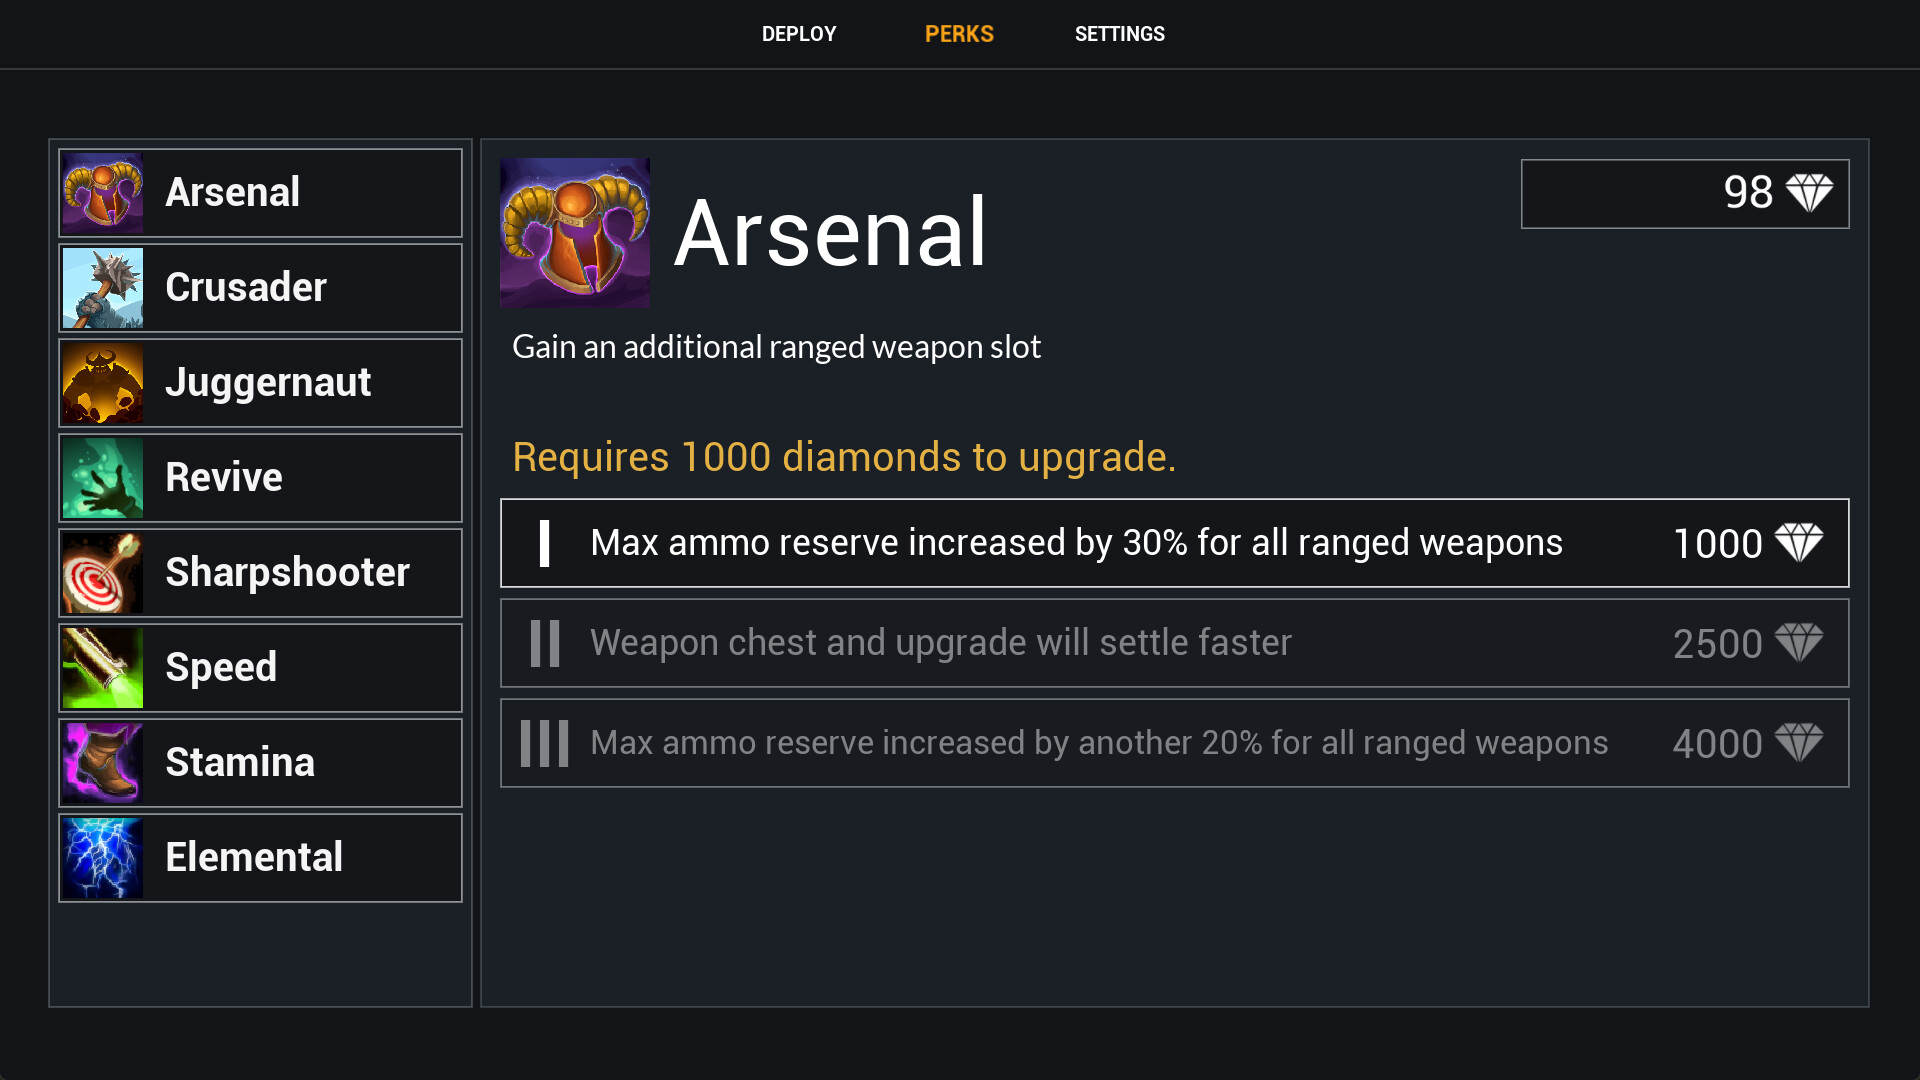Image resolution: width=1920 pixels, height=1080 pixels.
Task: Choose the Juggernaut demon icon
Action: pos(103,383)
